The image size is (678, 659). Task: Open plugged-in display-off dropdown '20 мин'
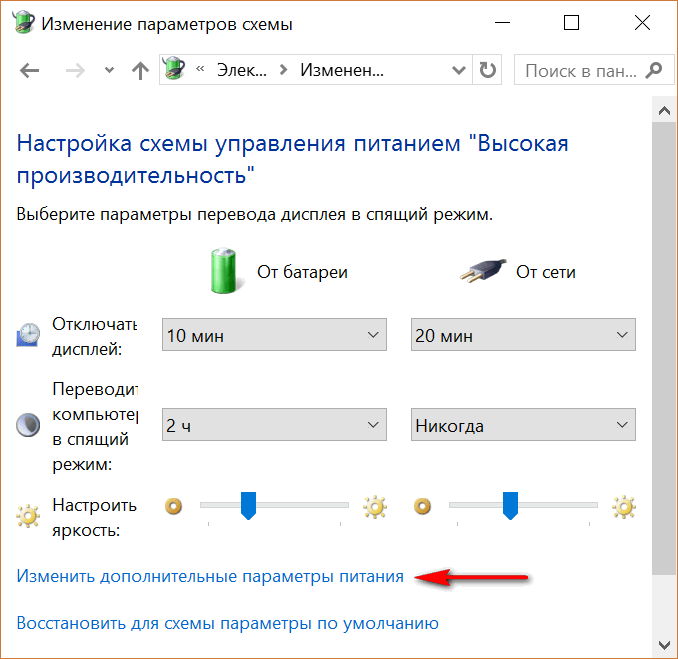coord(523,335)
